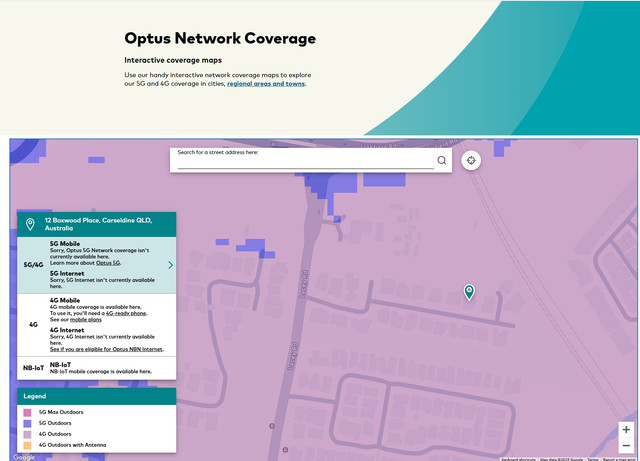This screenshot has width=640, height=461.
Task: Click the upper Lacey Rd label on map
Action: (x=304, y=284)
